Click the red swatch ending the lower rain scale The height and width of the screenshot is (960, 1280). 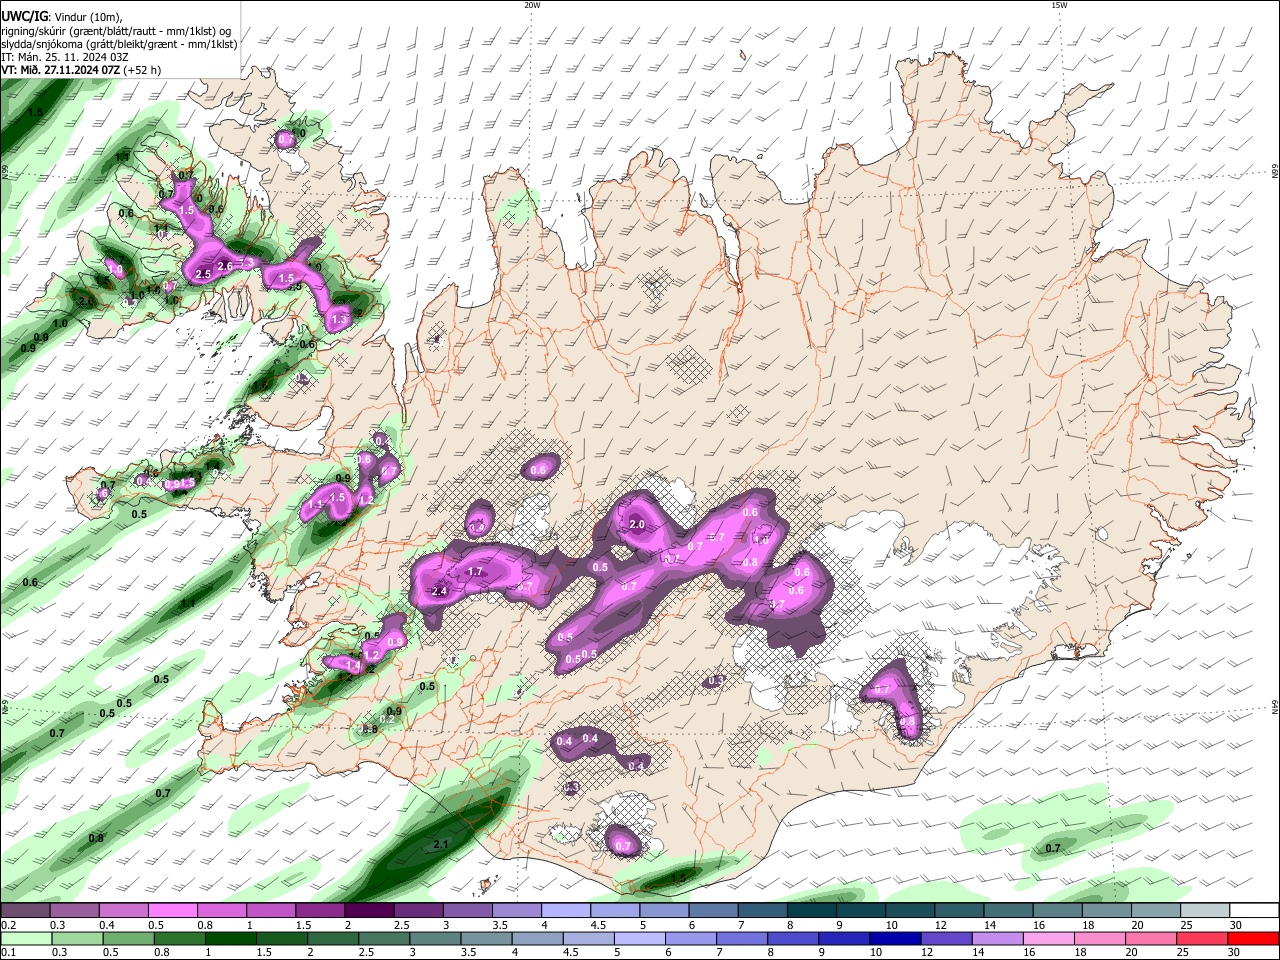(1255, 939)
